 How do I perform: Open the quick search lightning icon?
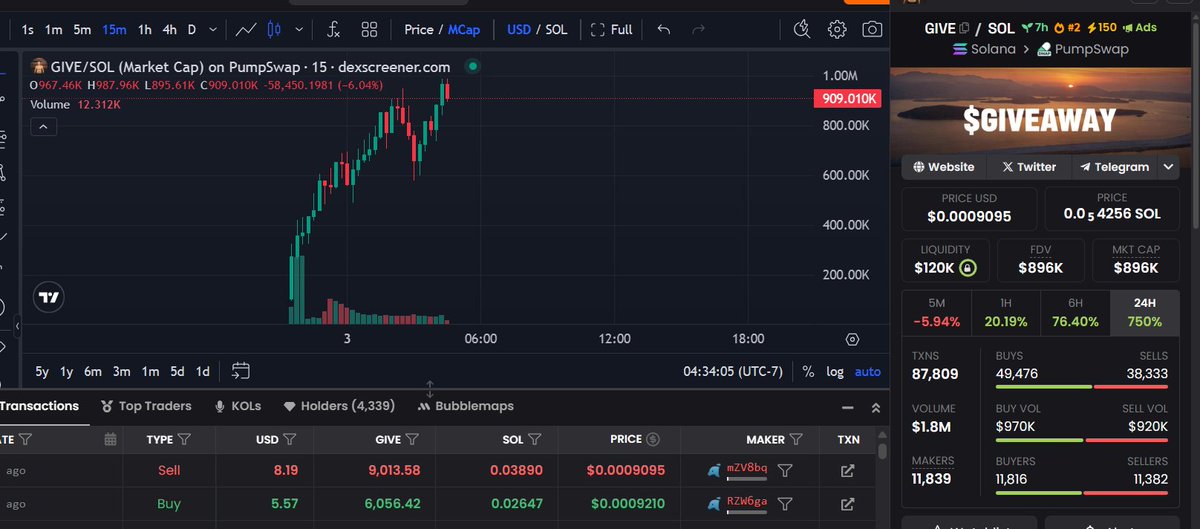coord(801,29)
